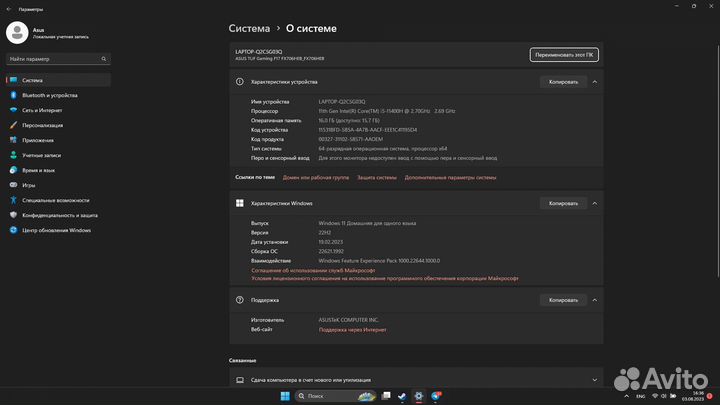Click update icon beside 'Центр обновления Windows'

coord(13,230)
